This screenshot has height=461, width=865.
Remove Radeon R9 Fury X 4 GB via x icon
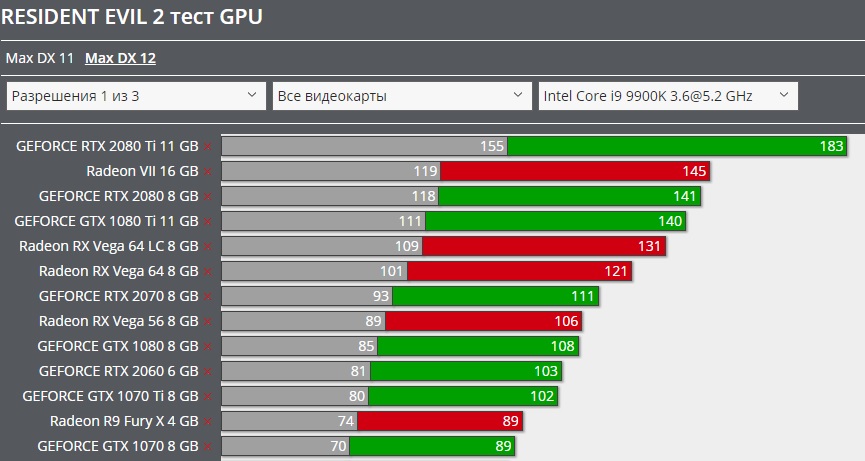[x=207, y=421]
